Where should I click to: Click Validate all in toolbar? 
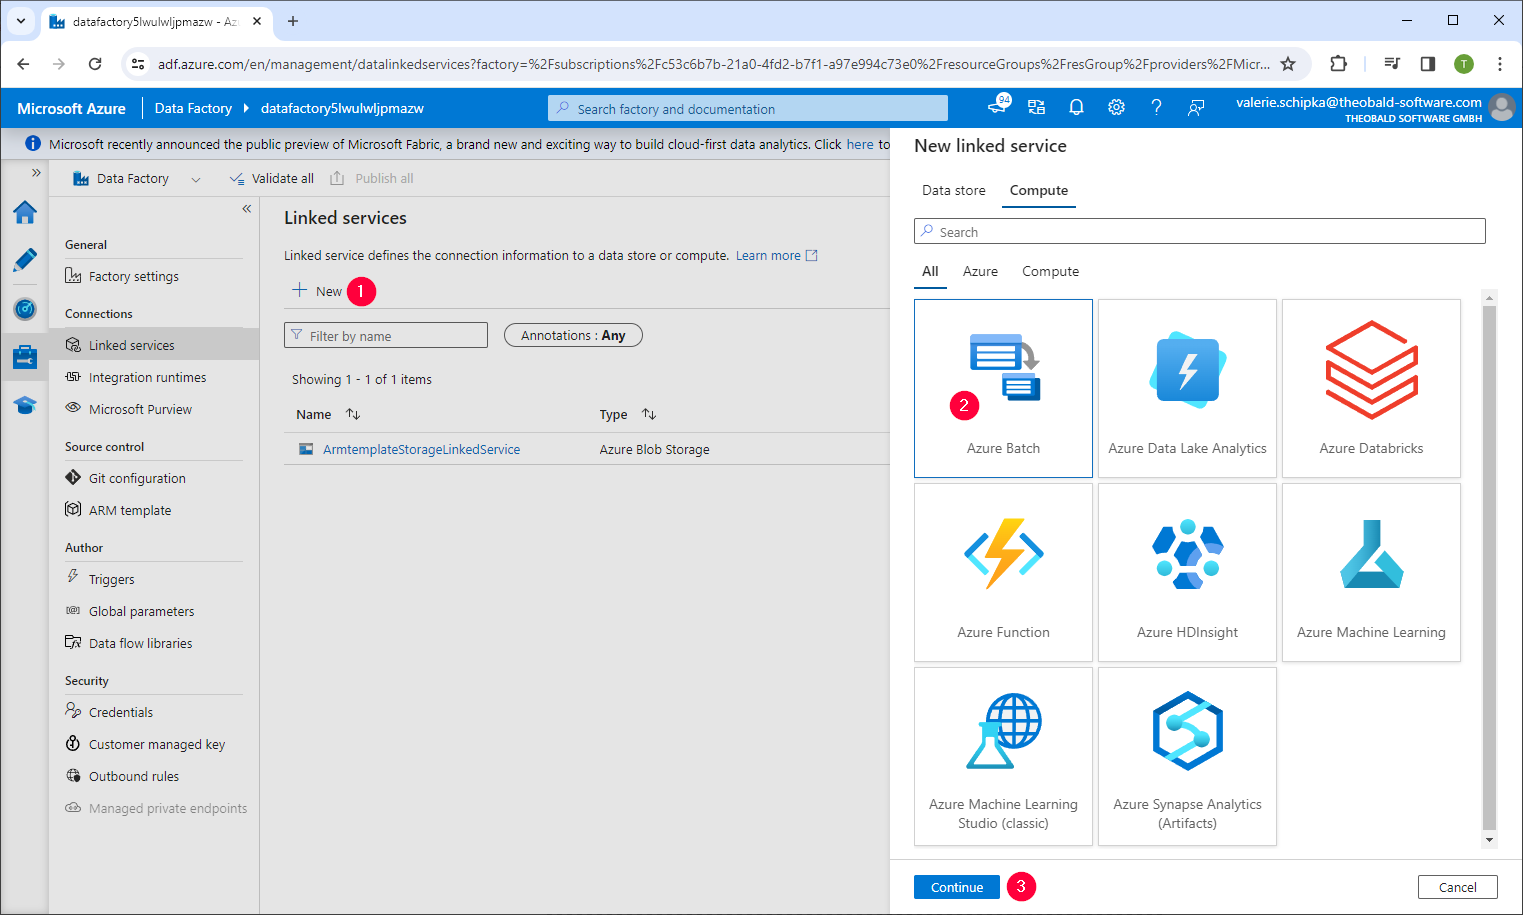(x=271, y=178)
